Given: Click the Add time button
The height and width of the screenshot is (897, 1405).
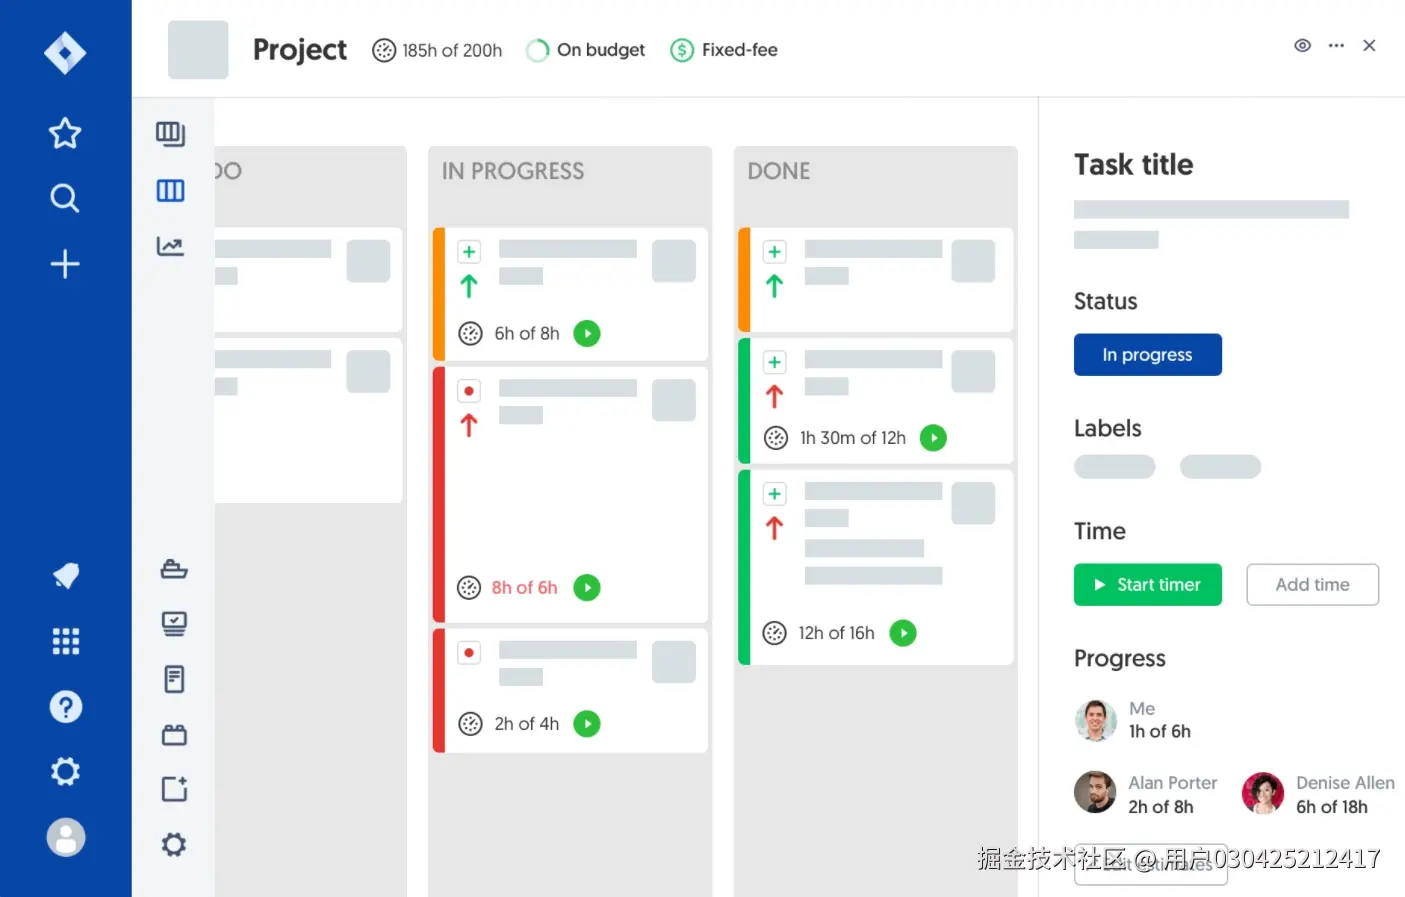Looking at the screenshot, I should click(x=1312, y=584).
